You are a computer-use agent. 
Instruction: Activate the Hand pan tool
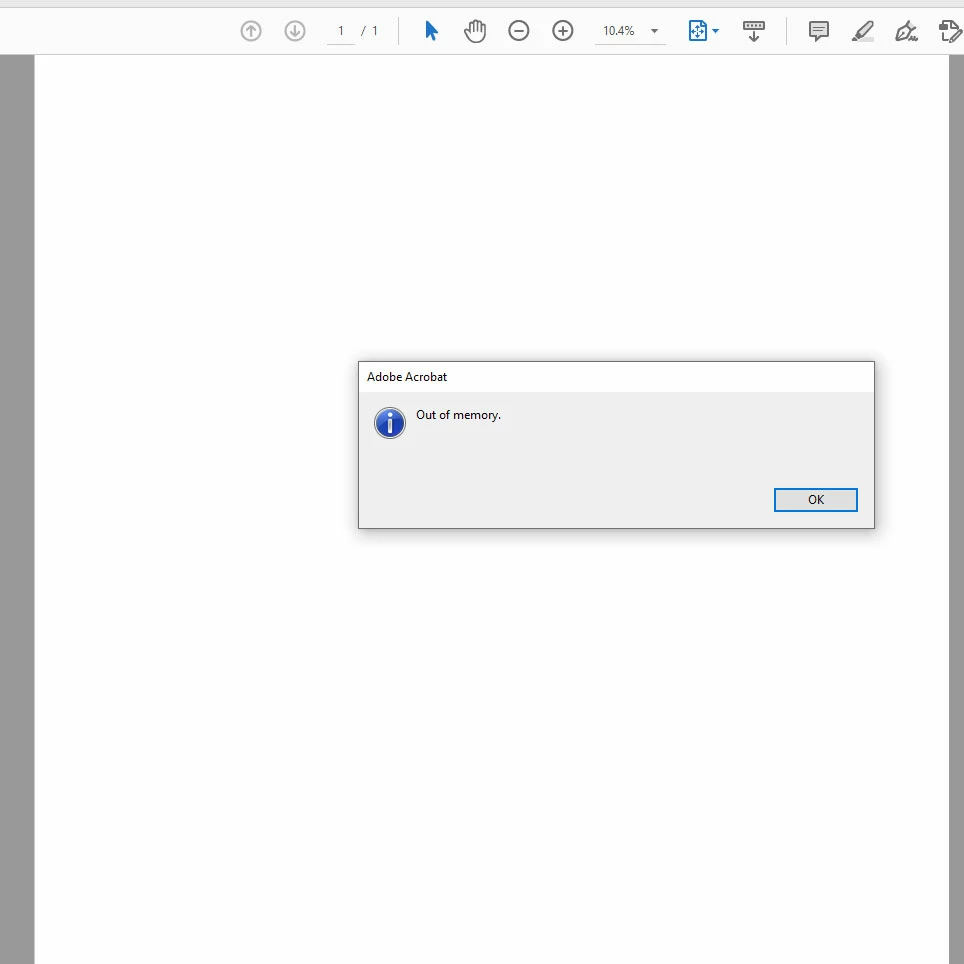tap(475, 31)
